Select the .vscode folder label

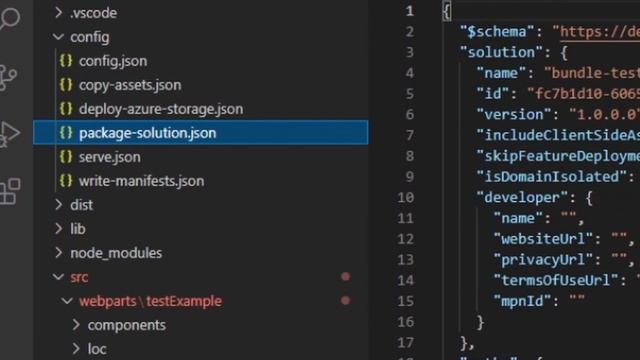93,13
